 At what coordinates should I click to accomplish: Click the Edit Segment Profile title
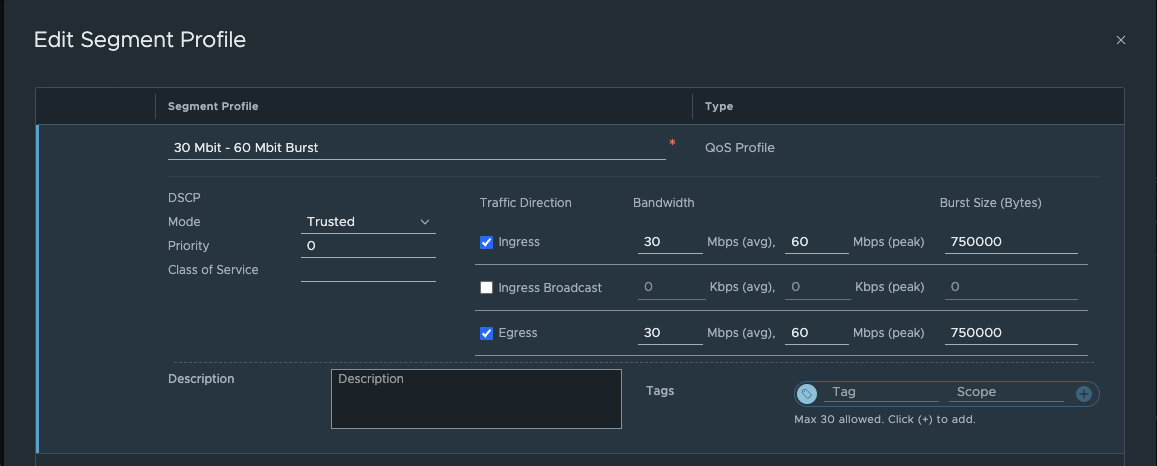tap(139, 40)
